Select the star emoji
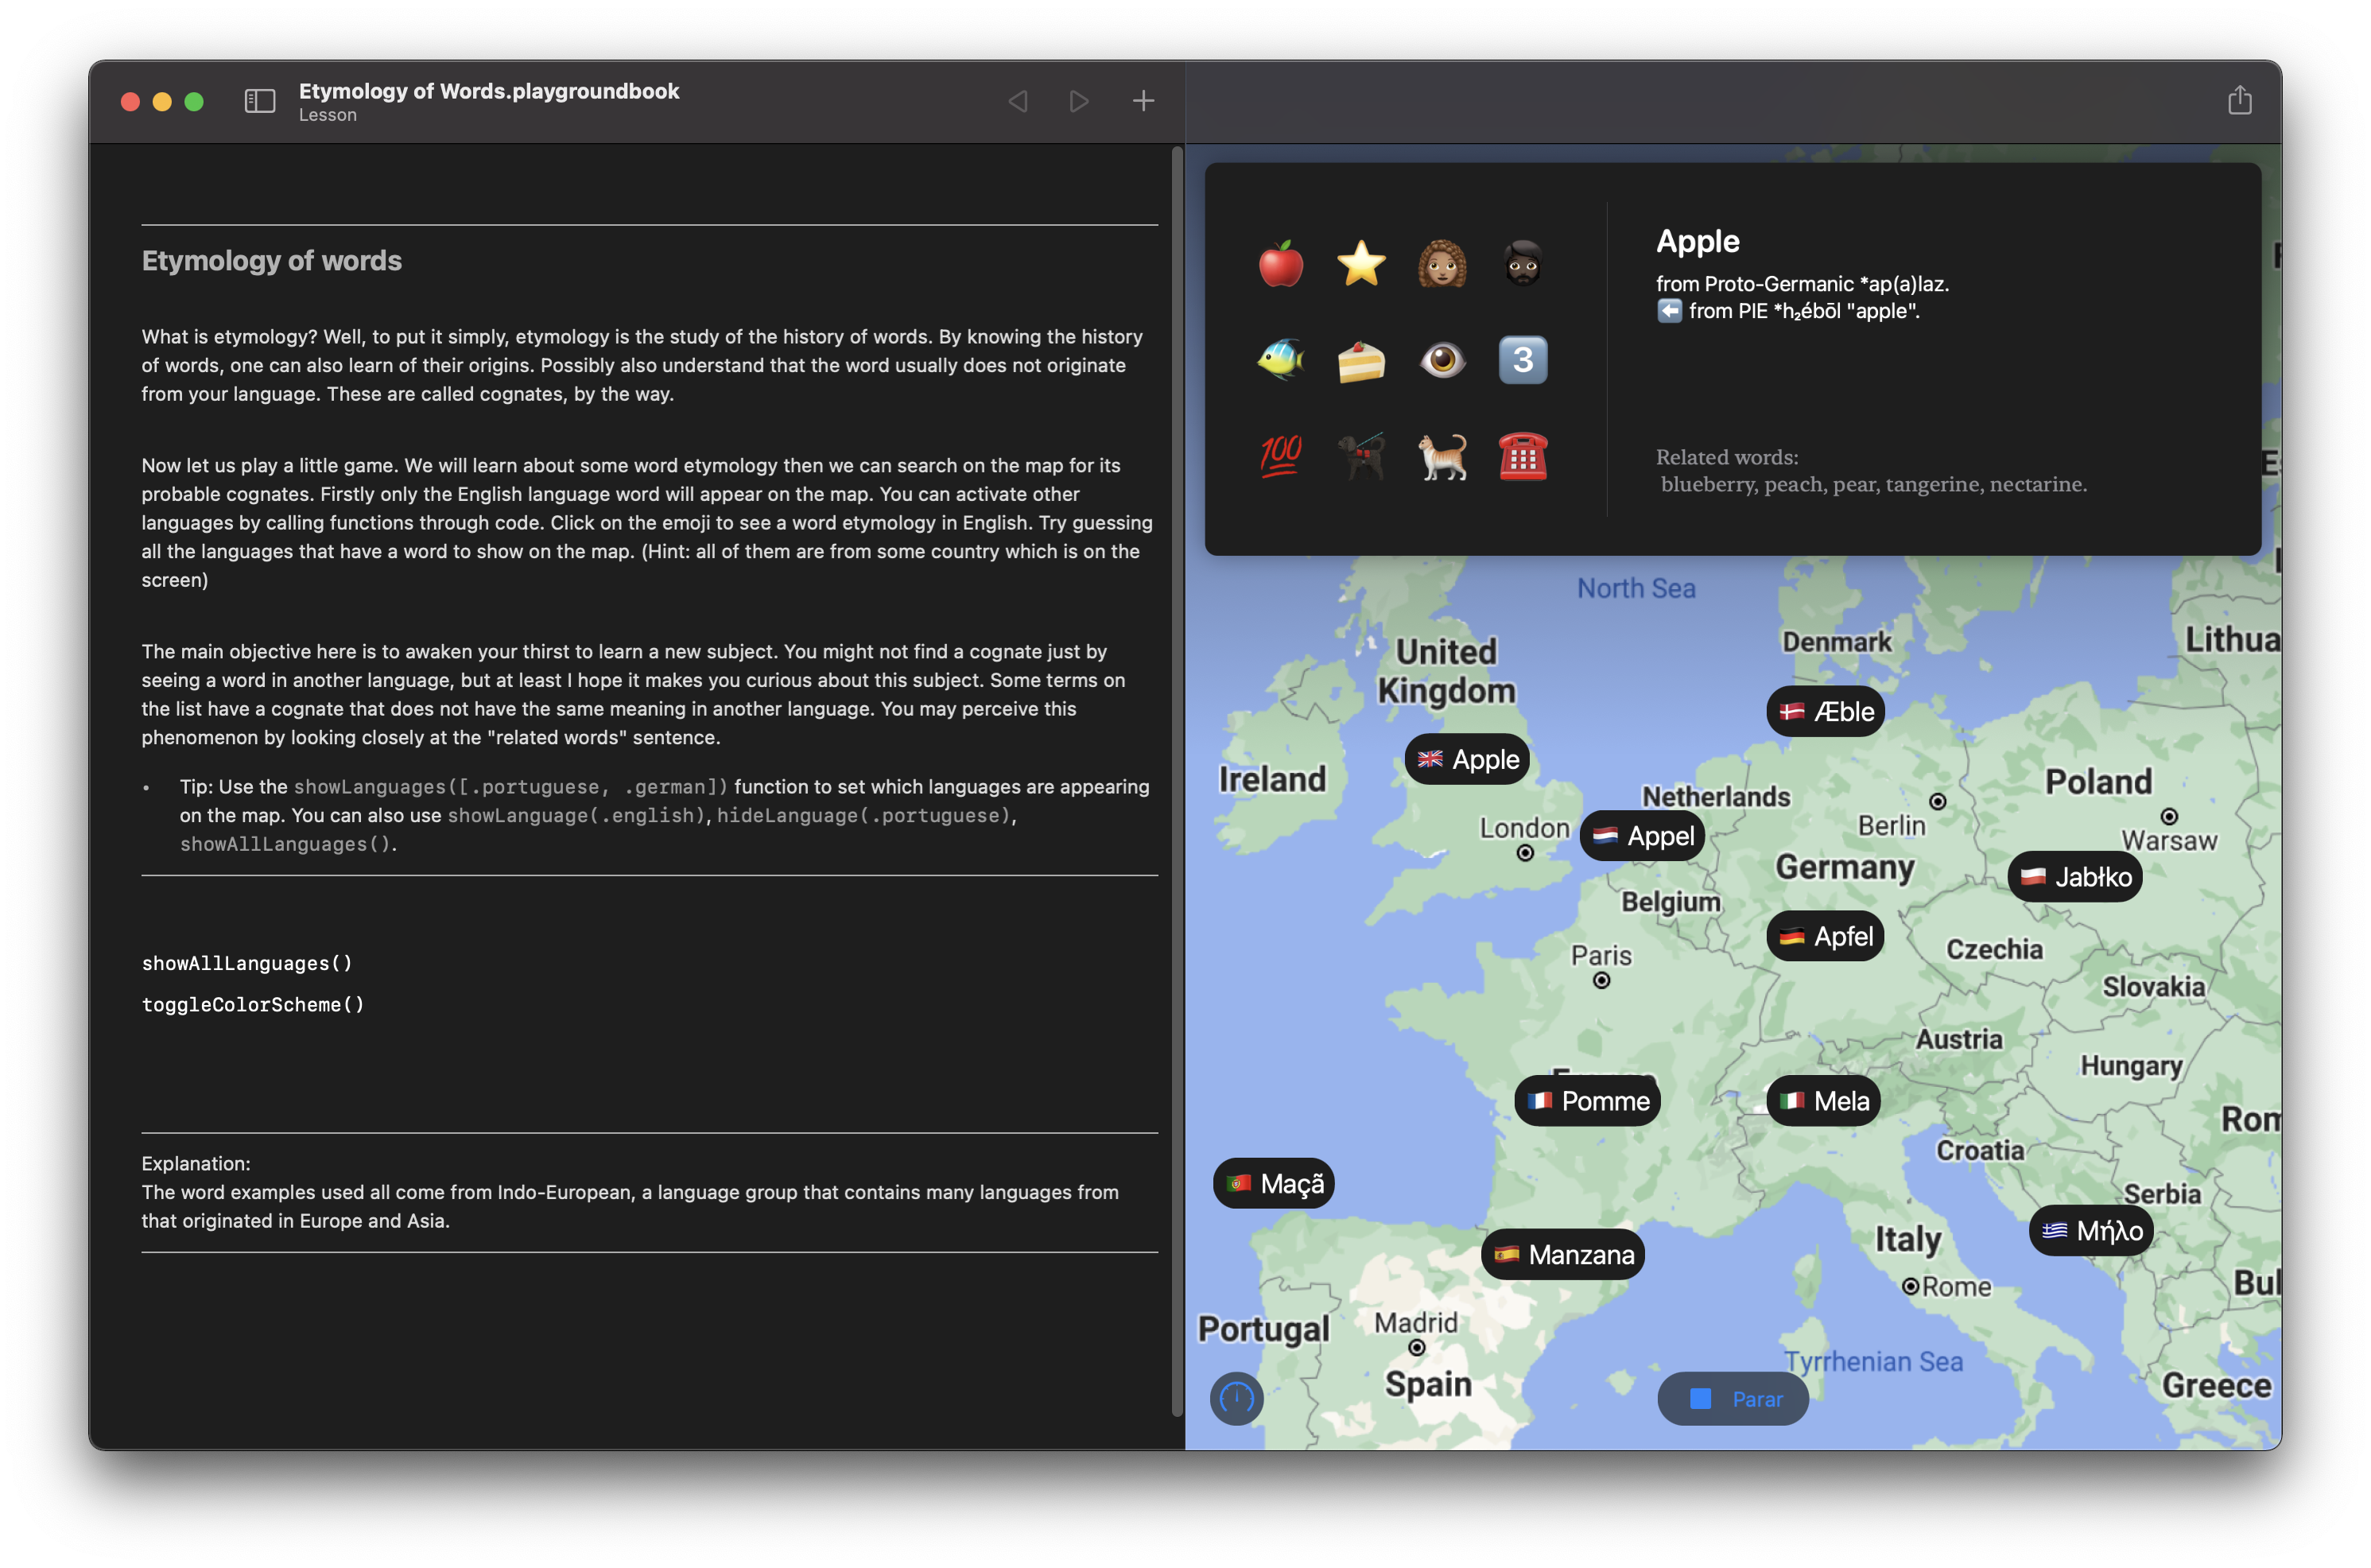 click(x=1361, y=264)
